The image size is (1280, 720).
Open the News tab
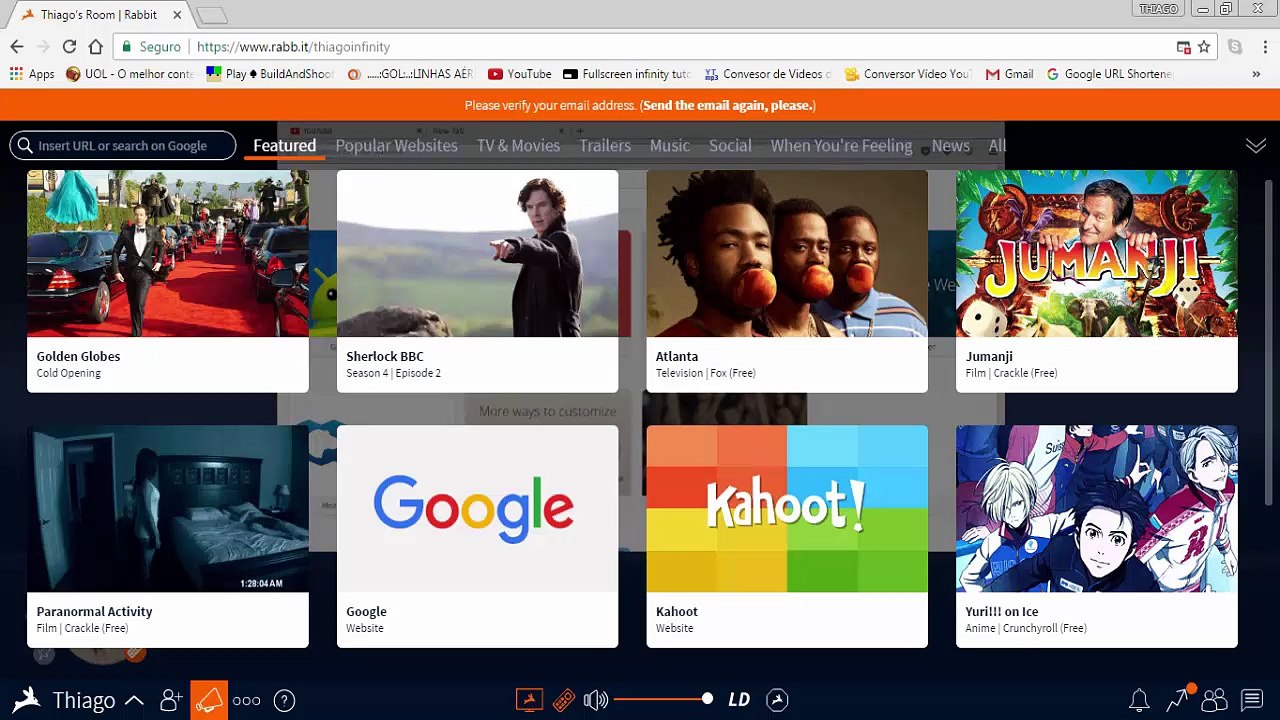tap(951, 146)
